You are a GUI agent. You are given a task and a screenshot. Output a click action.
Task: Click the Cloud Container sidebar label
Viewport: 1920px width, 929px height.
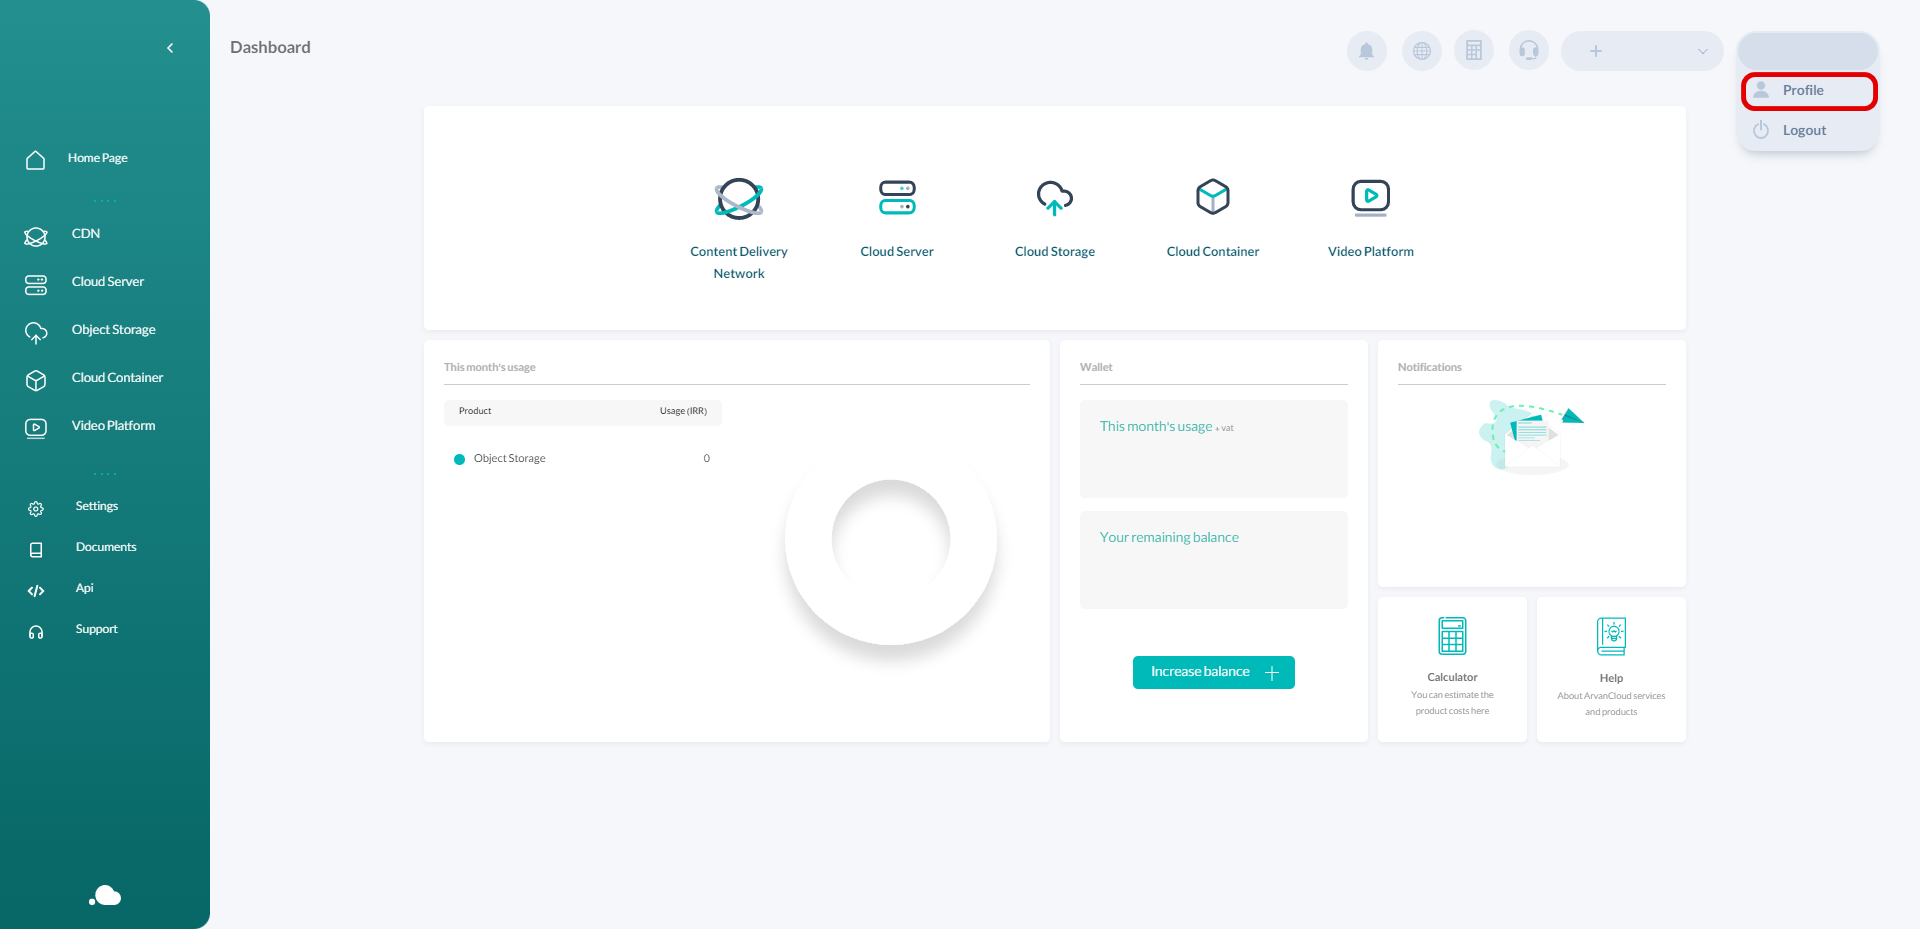tap(117, 378)
